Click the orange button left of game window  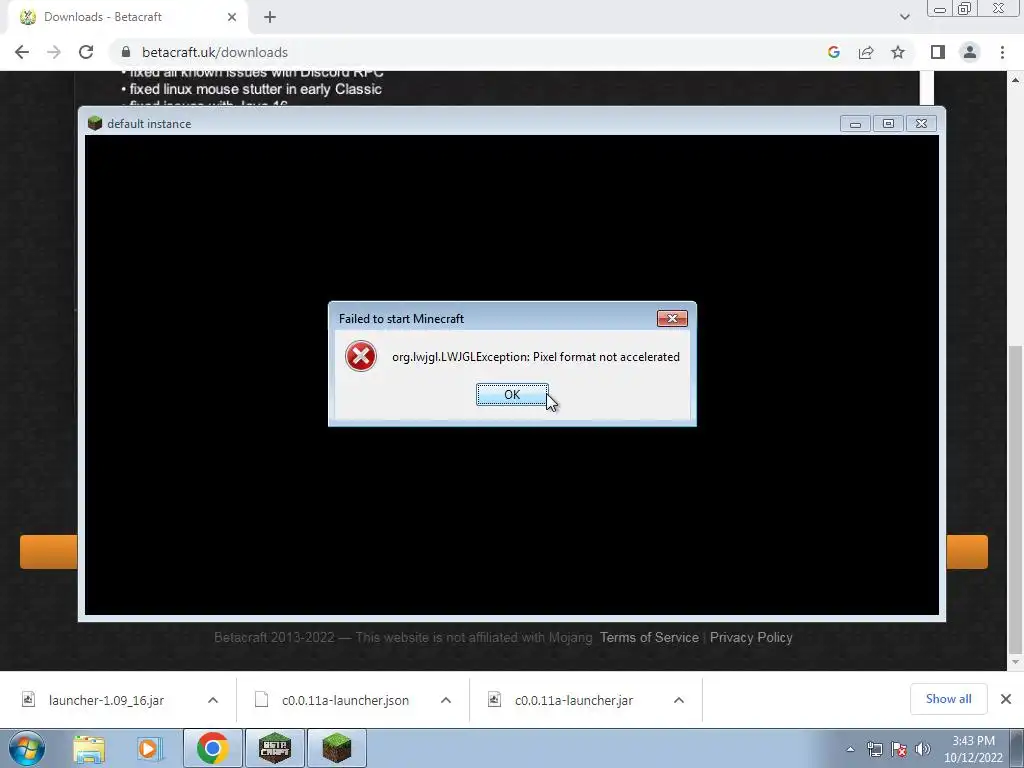(x=49, y=552)
